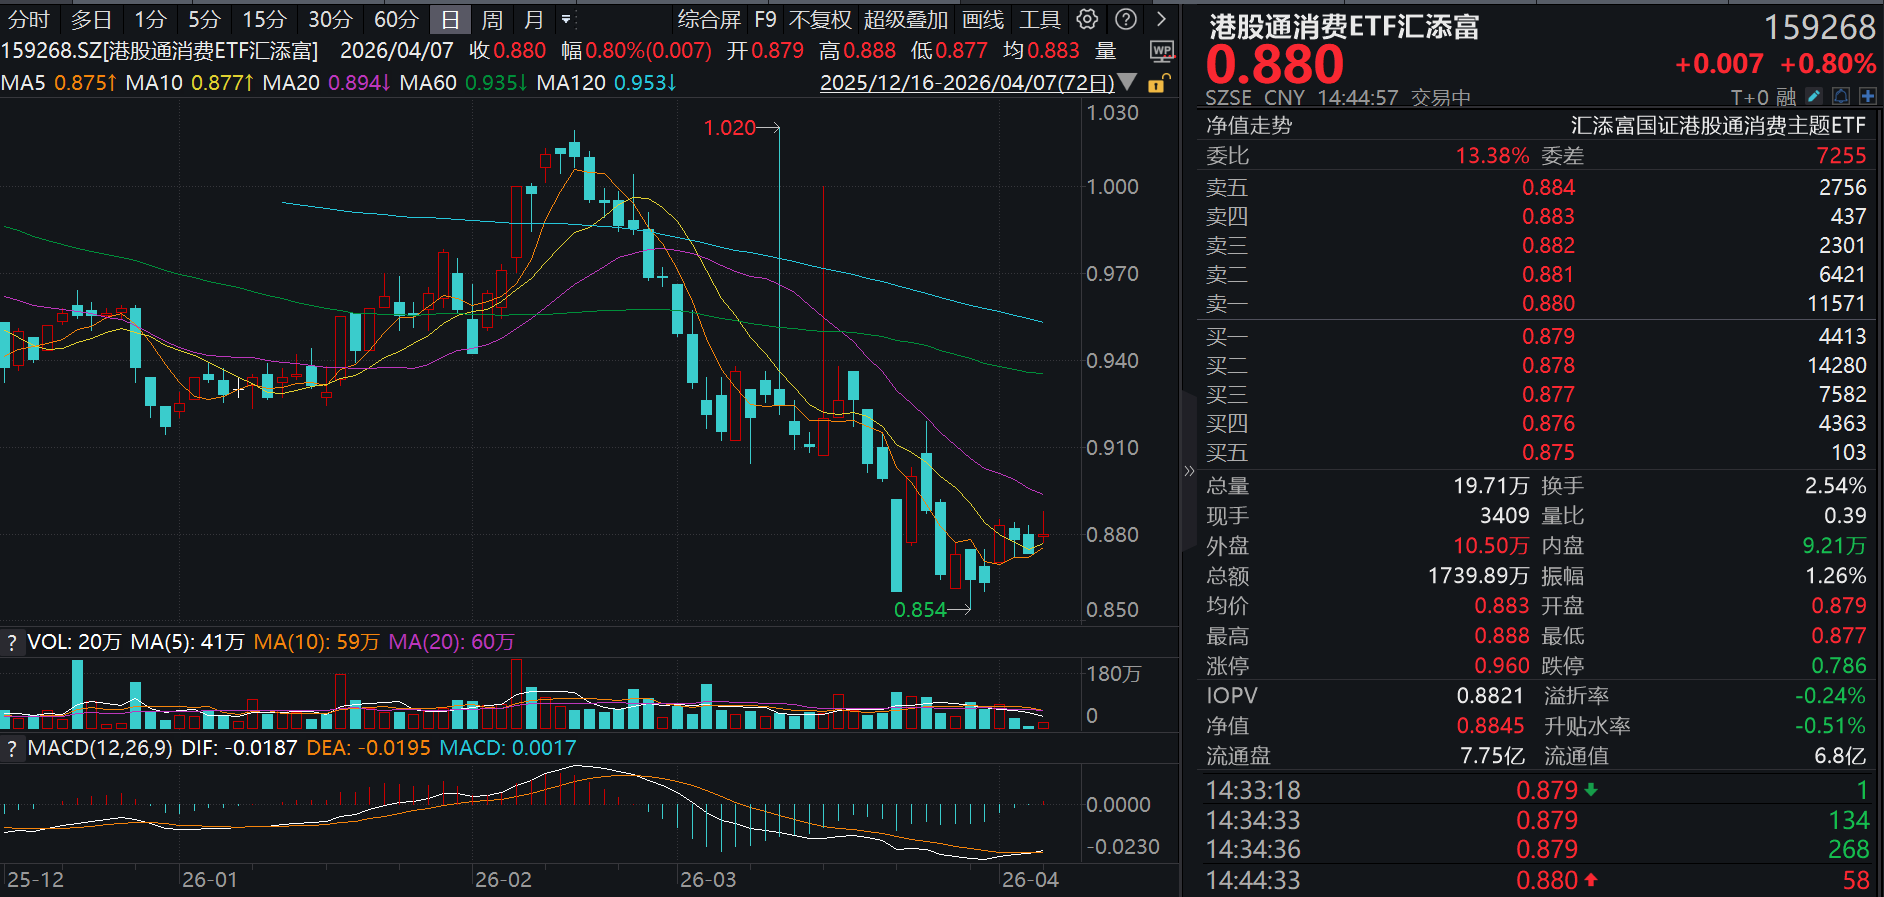
Task: Switch to 分时 intraday chart tab
Action: pos(28,19)
